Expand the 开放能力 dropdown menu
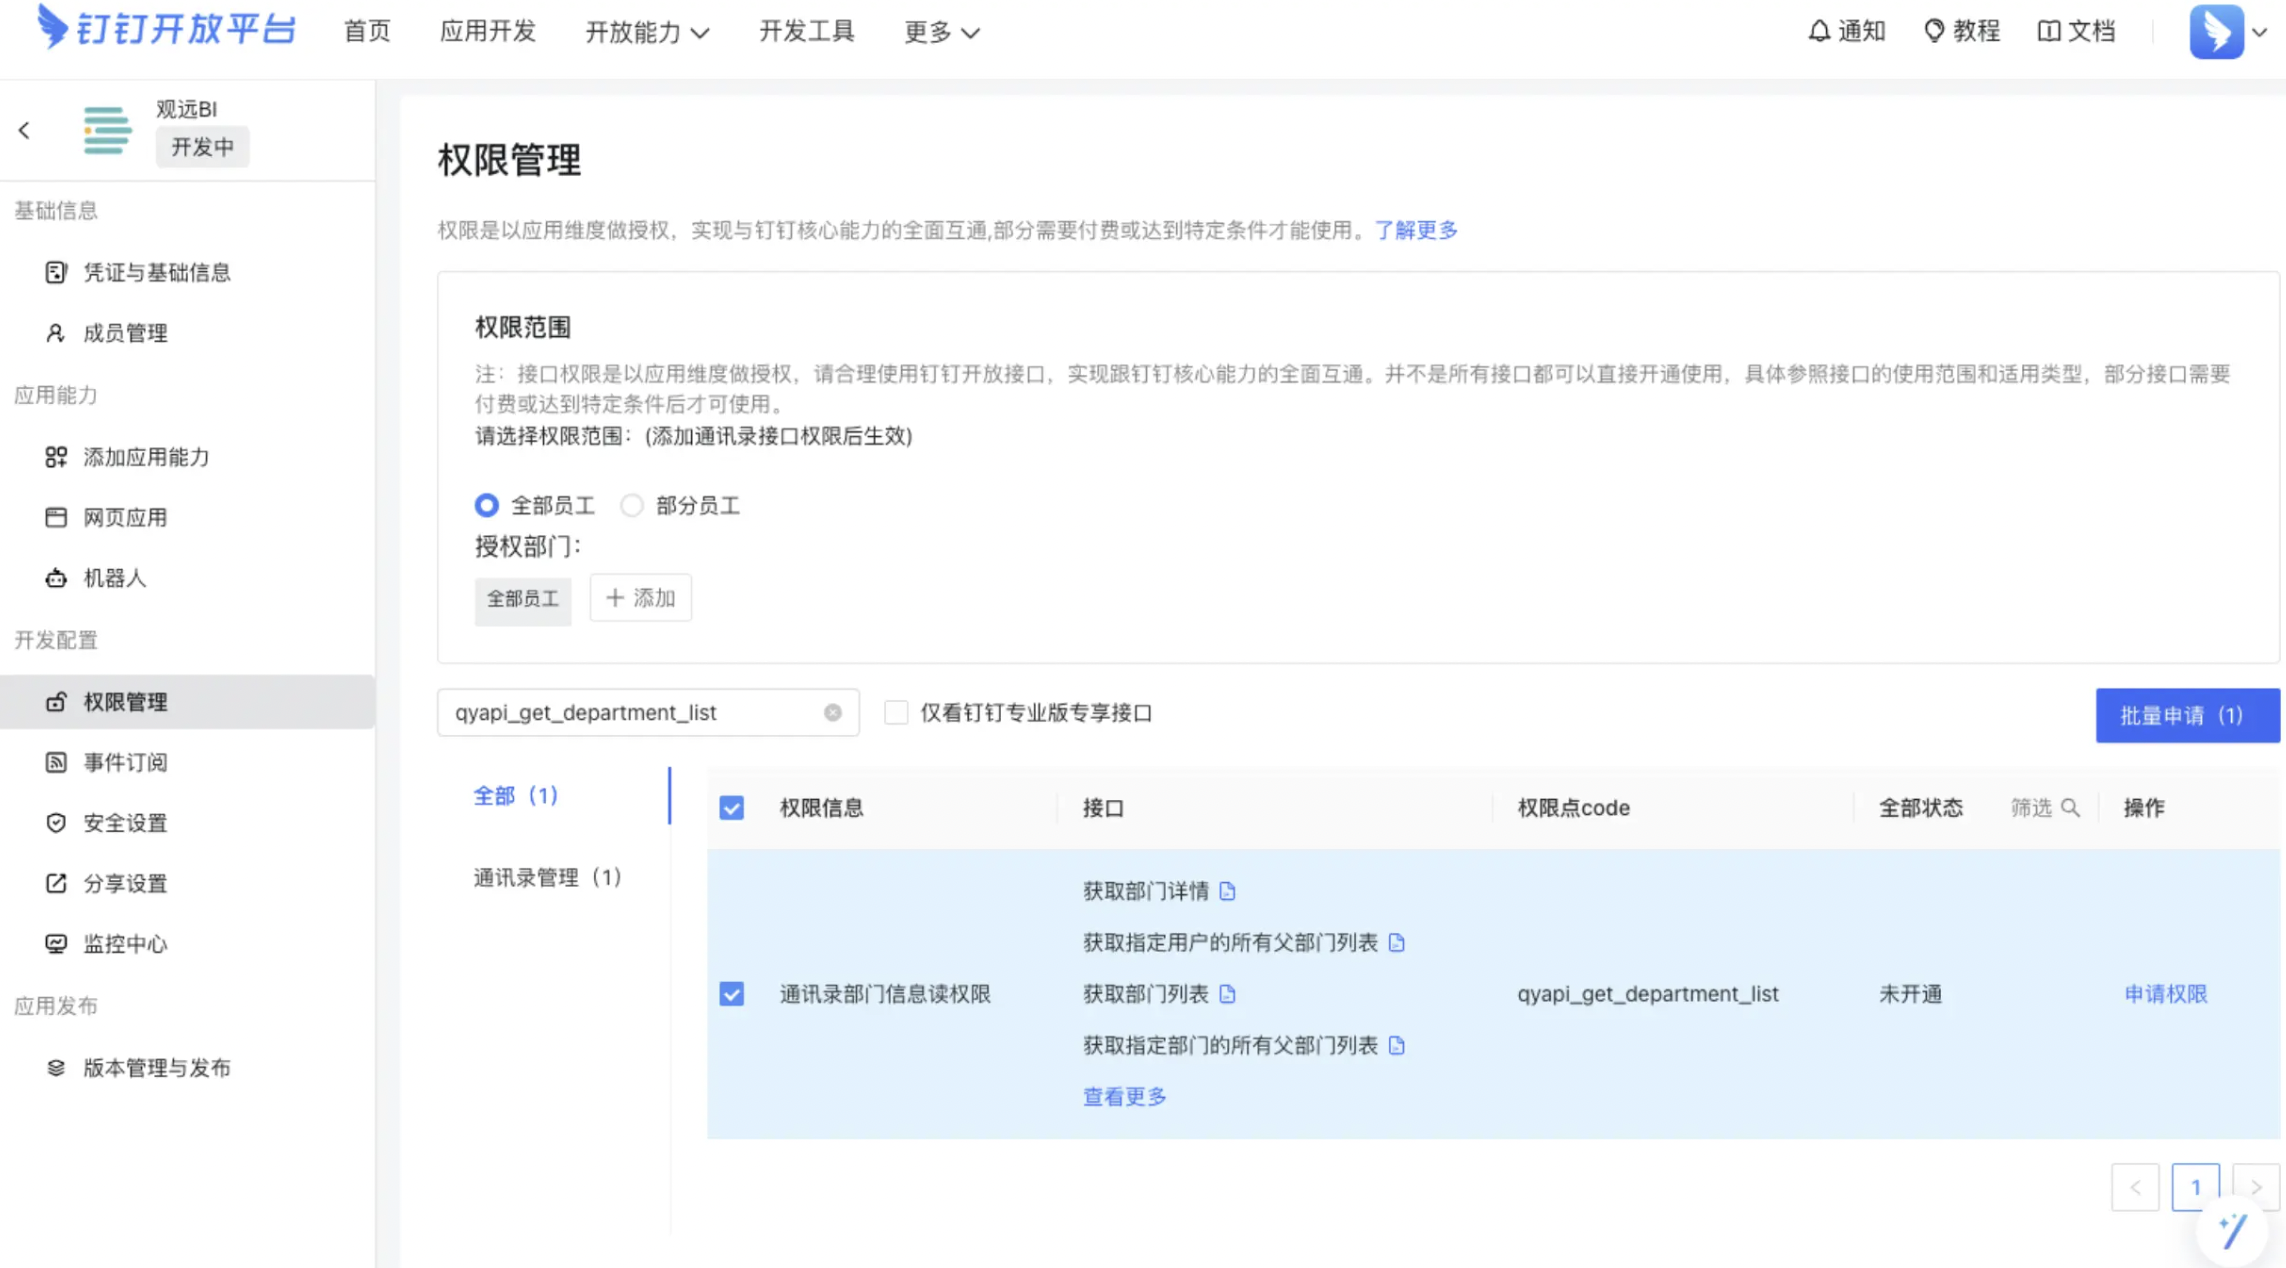The height and width of the screenshot is (1268, 2286). [647, 32]
